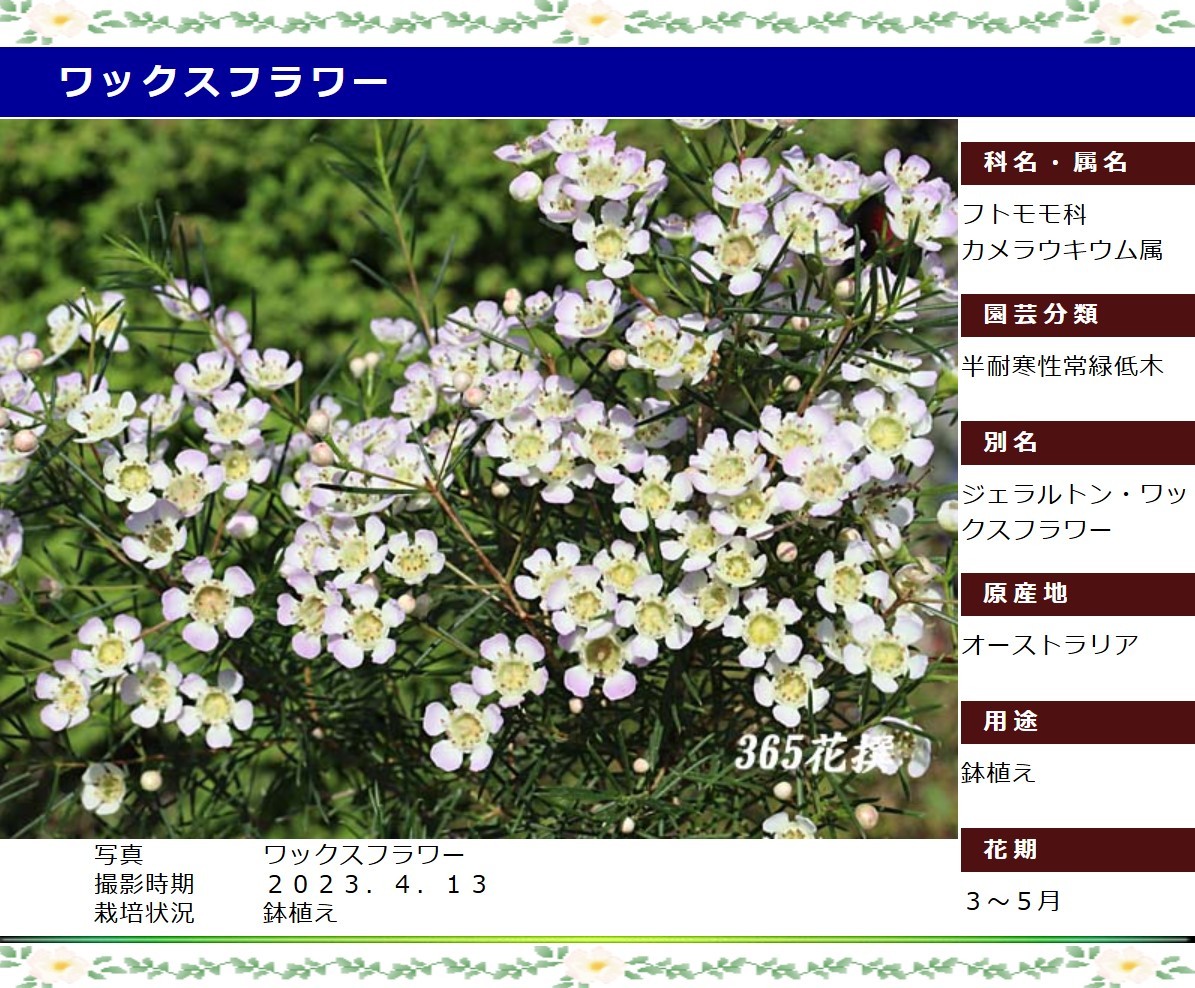Select the 花期 heading bar
Image resolution: width=1195 pixels, height=988 pixels.
(1076, 850)
